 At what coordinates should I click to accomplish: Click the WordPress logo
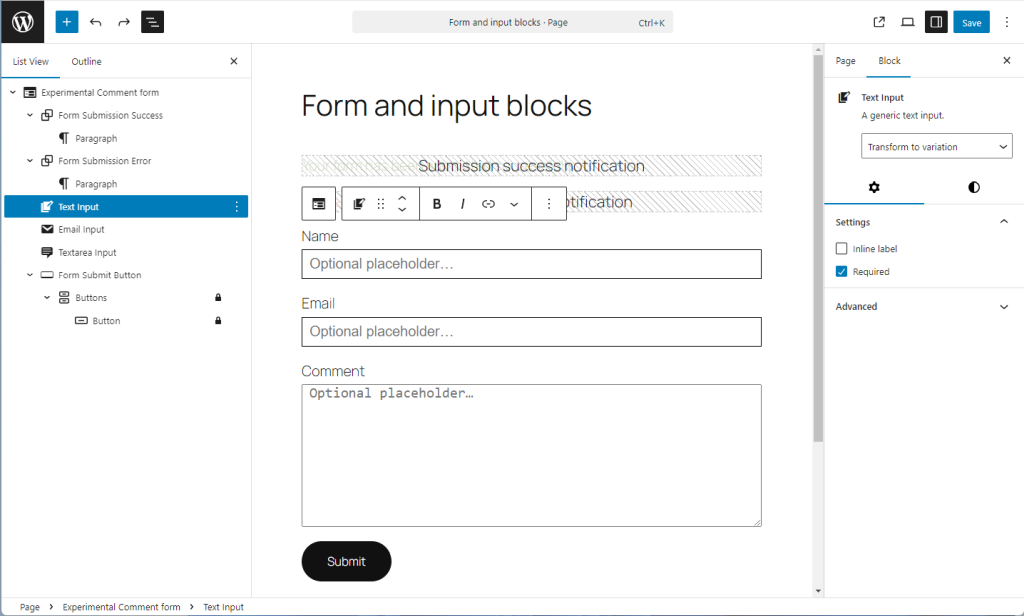(21, 21)
